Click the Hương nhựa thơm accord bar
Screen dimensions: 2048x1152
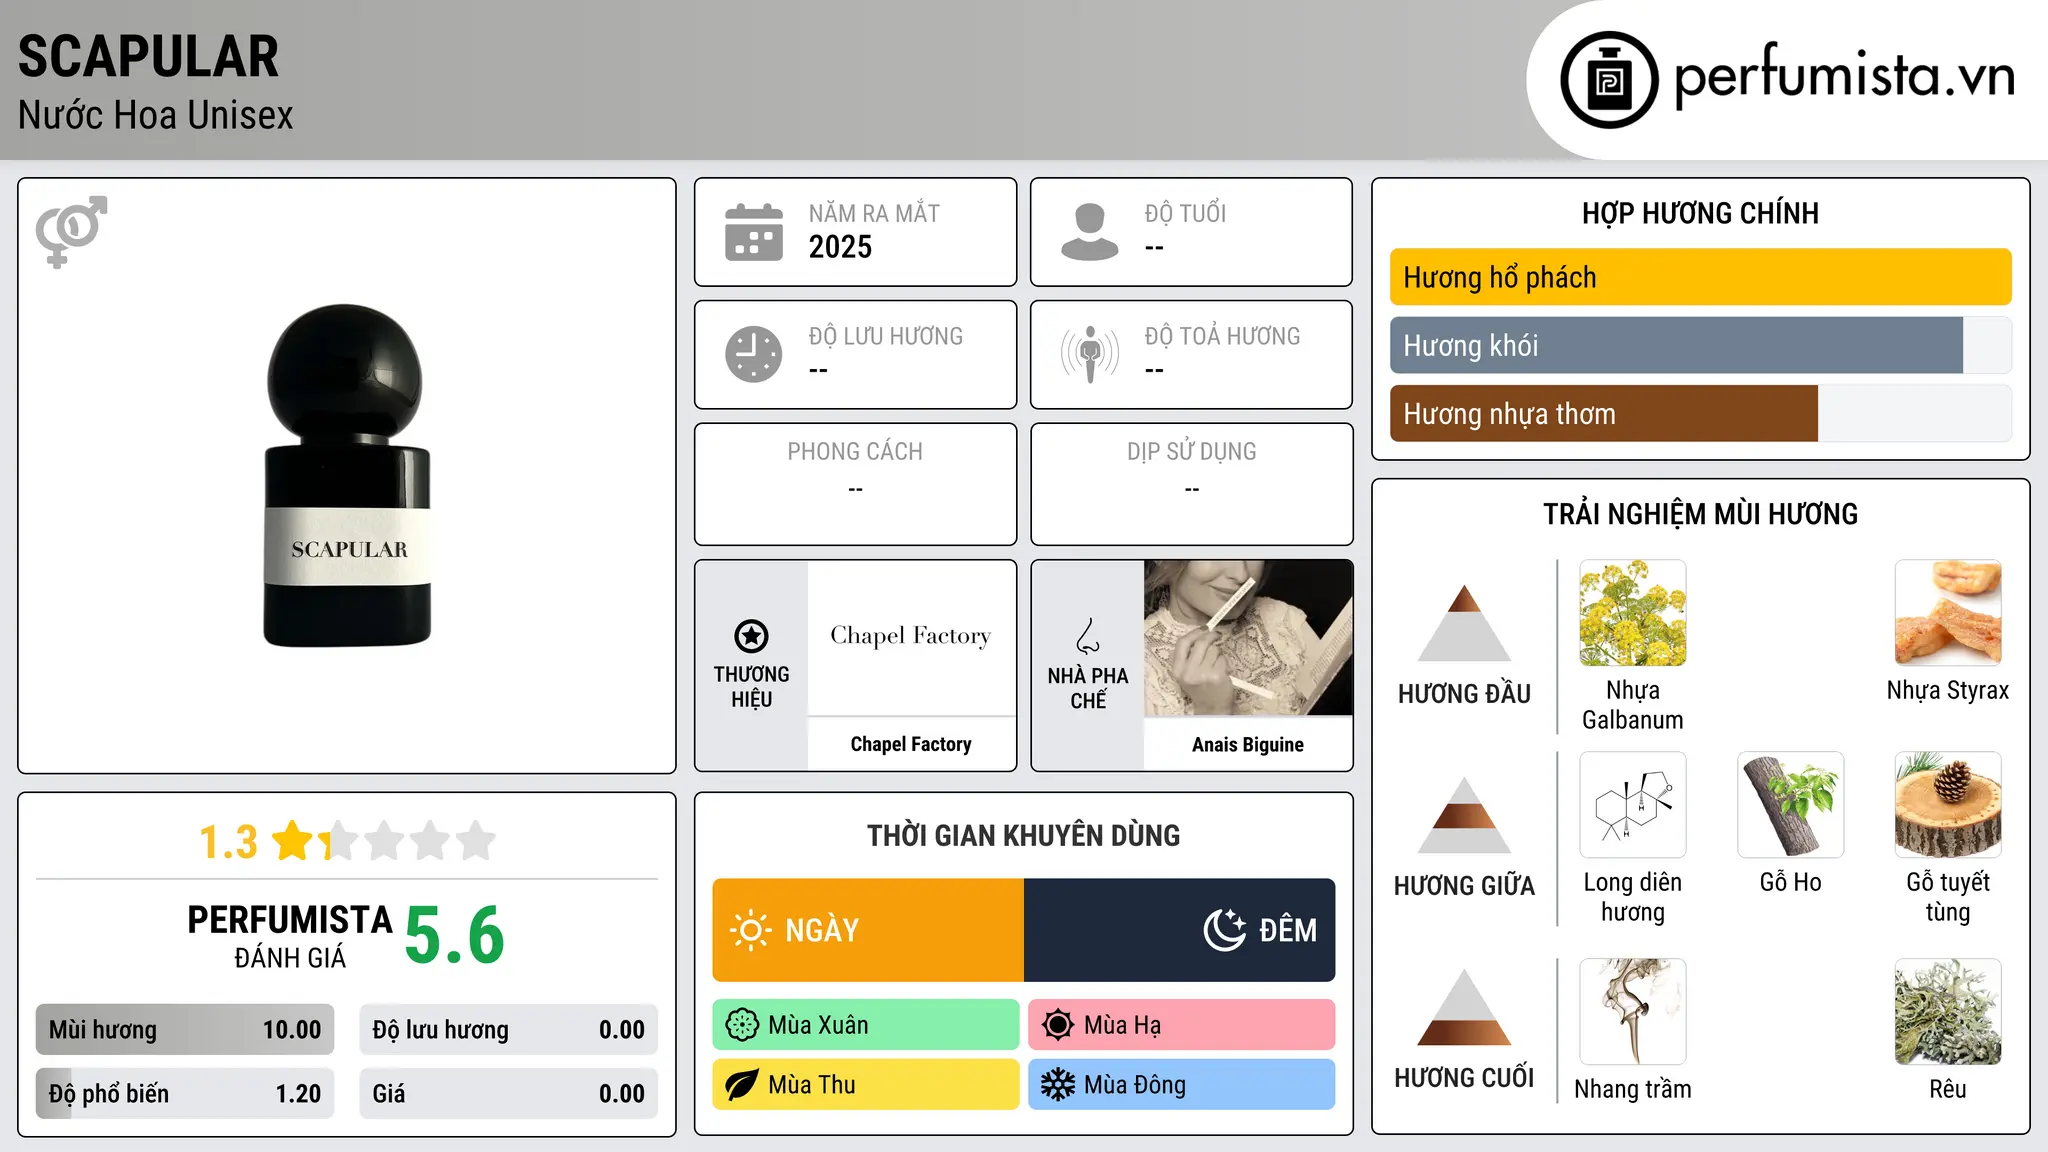(x=1700, y=413)
